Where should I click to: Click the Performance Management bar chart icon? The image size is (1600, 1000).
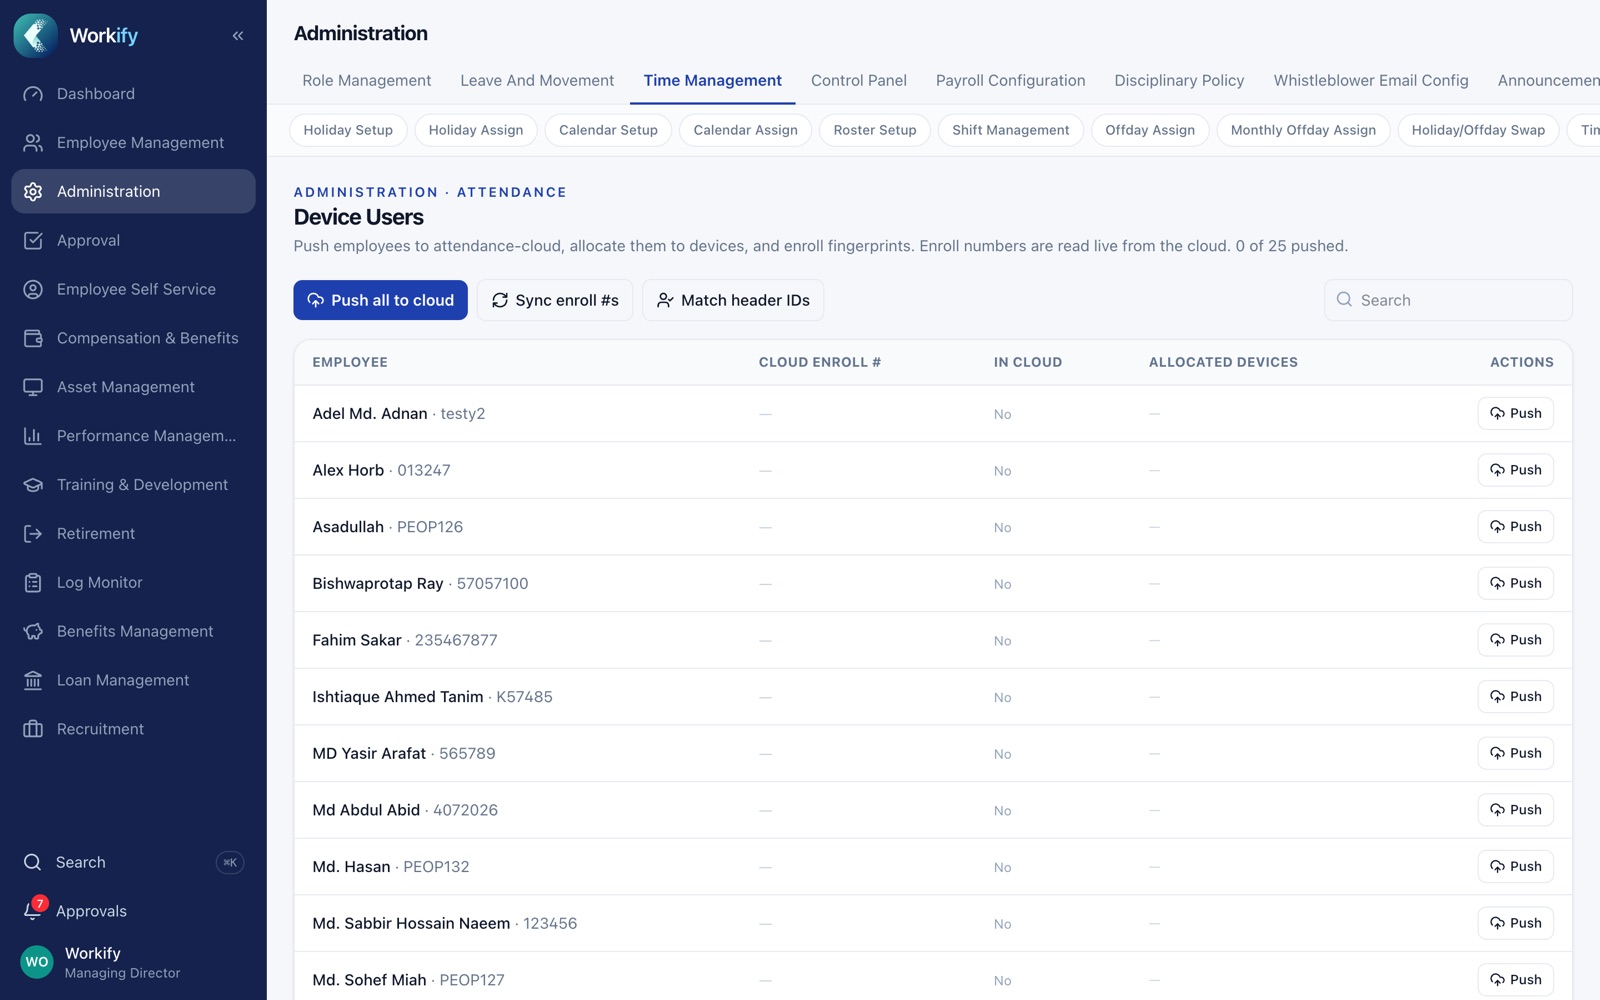(33, 436)
